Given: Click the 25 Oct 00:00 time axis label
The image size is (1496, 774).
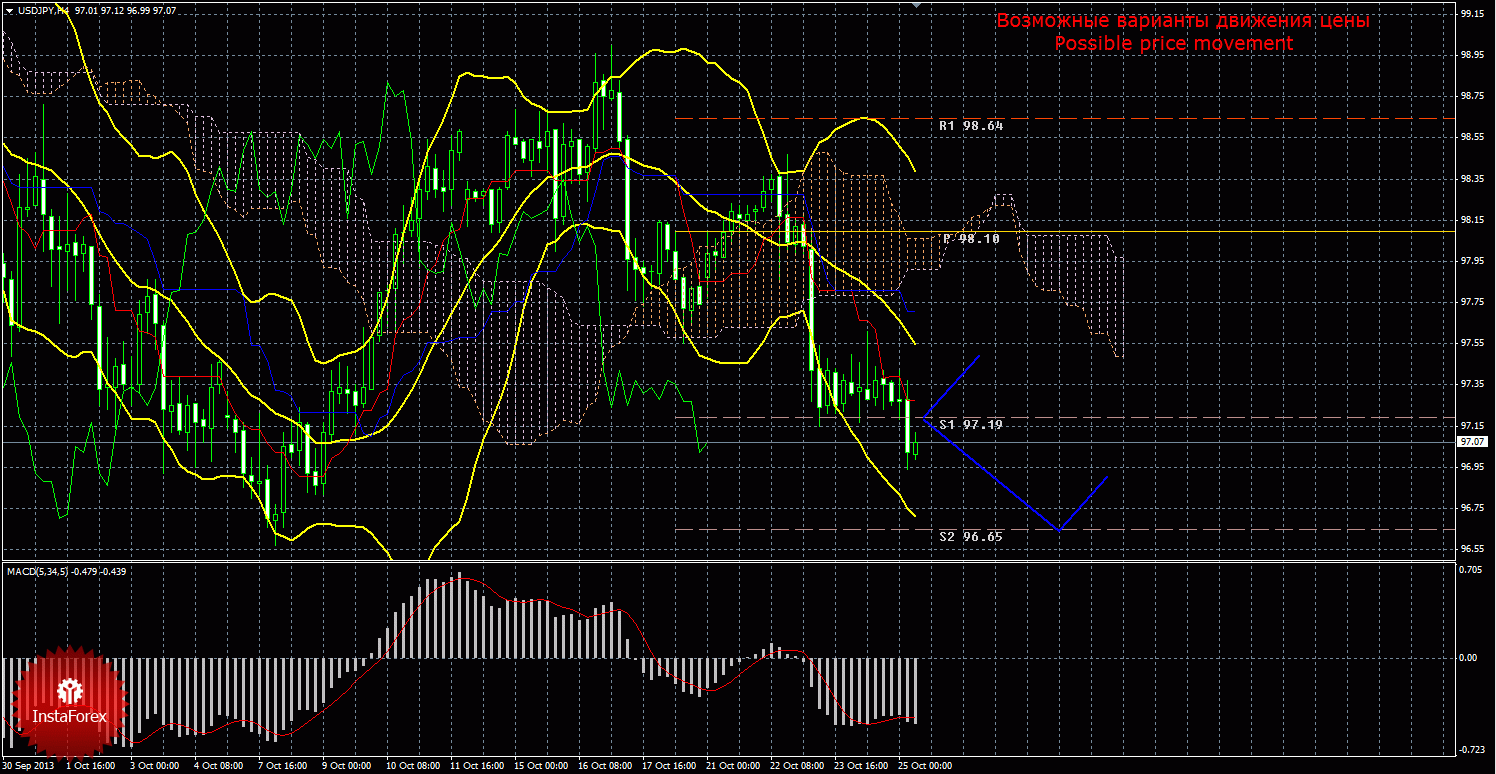Looking at the screenshot, I should (926, 766).
